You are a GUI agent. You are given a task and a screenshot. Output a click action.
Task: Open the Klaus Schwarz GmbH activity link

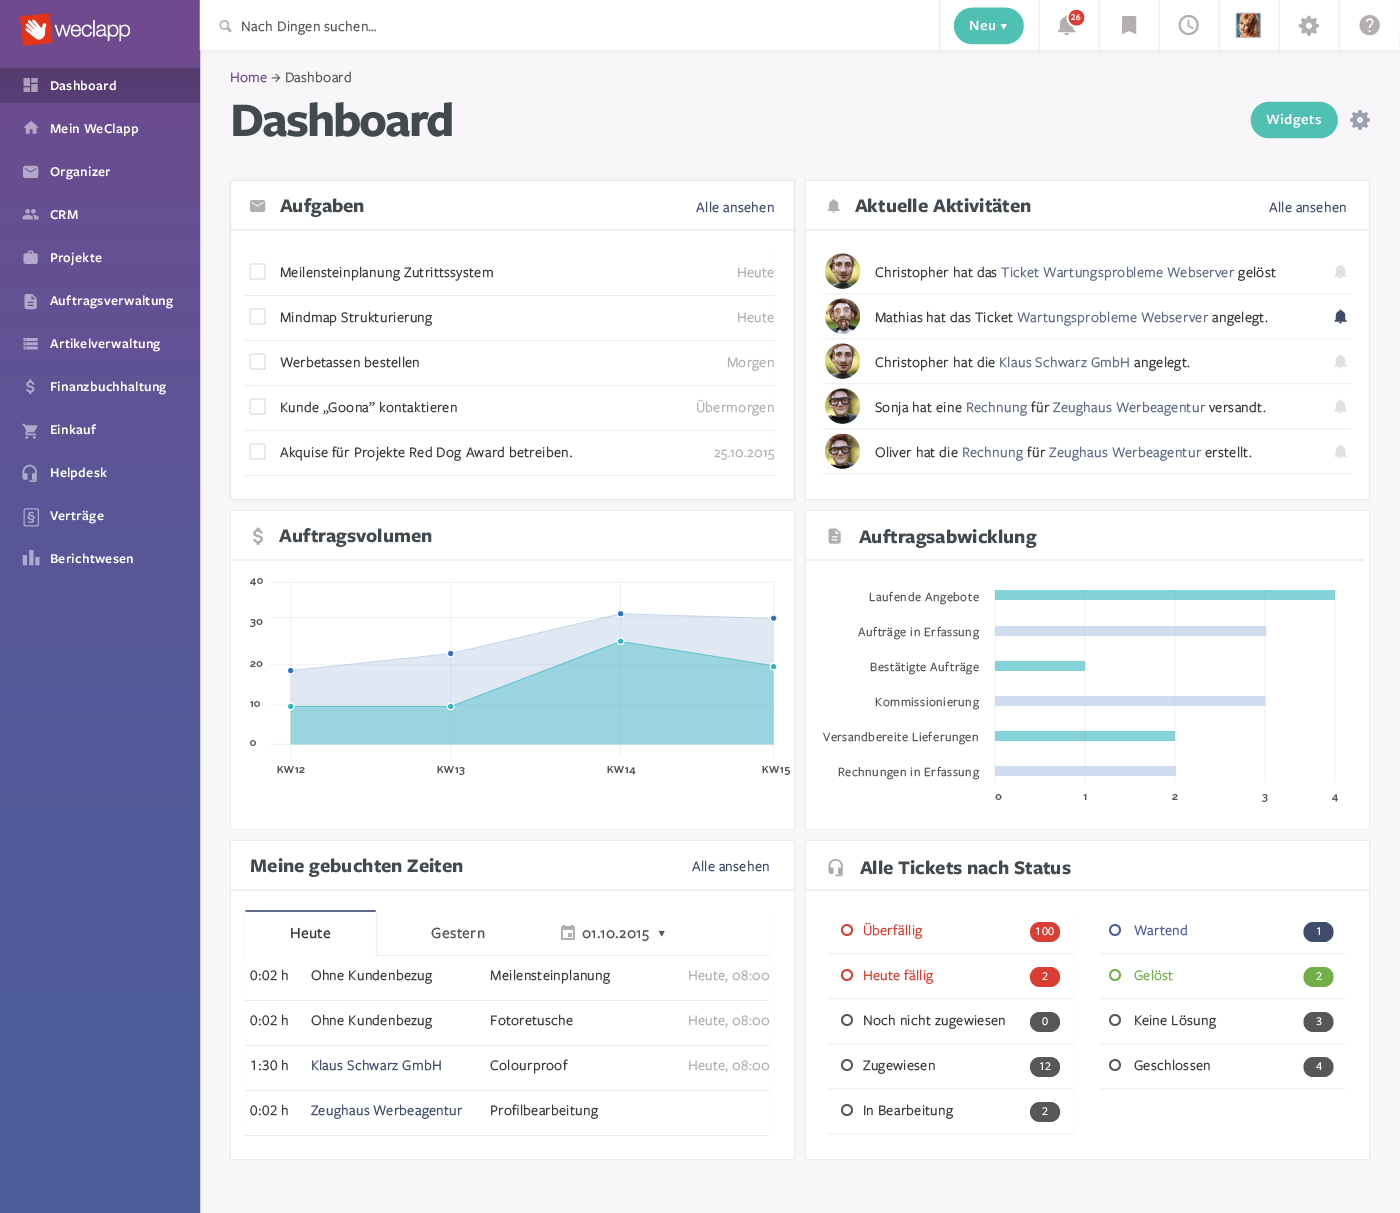[1064, 363]
